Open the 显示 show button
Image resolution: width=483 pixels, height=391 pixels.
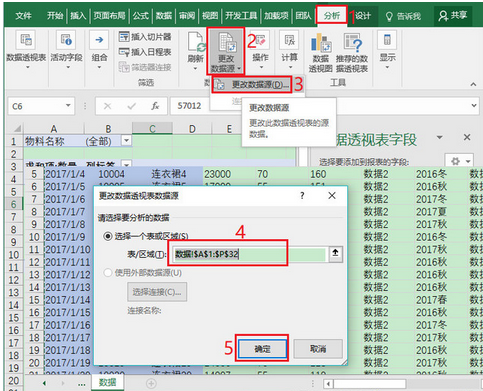click(387, 50)
